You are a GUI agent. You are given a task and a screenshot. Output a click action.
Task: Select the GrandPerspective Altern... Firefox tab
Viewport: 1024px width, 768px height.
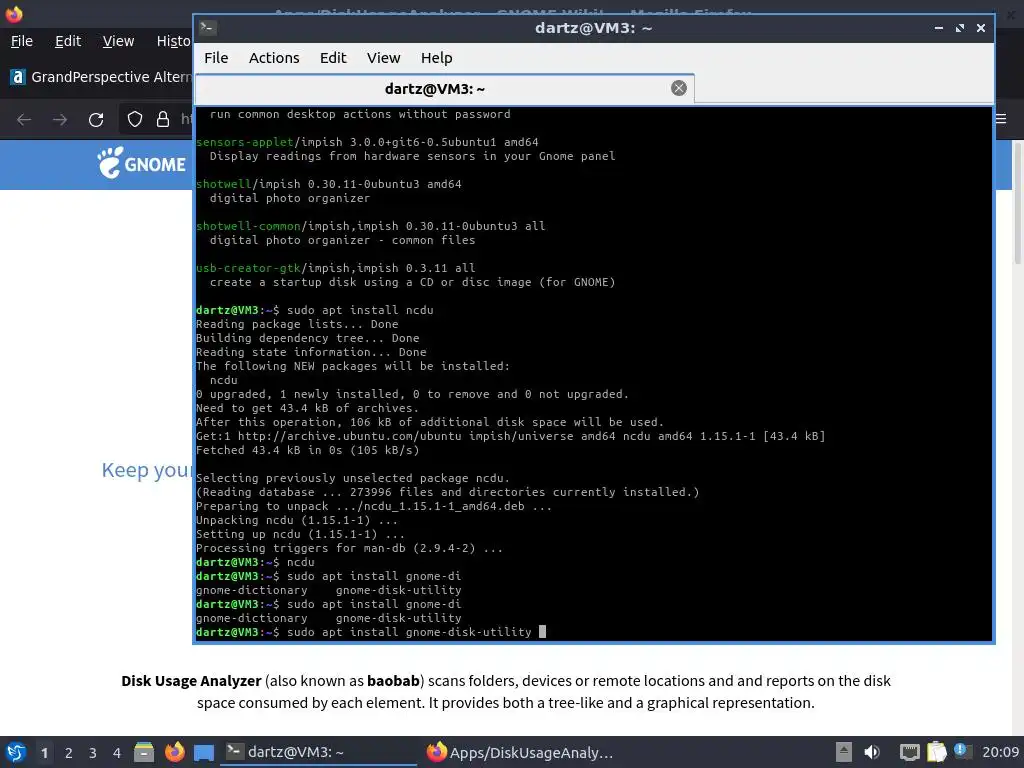click(101, 77)
